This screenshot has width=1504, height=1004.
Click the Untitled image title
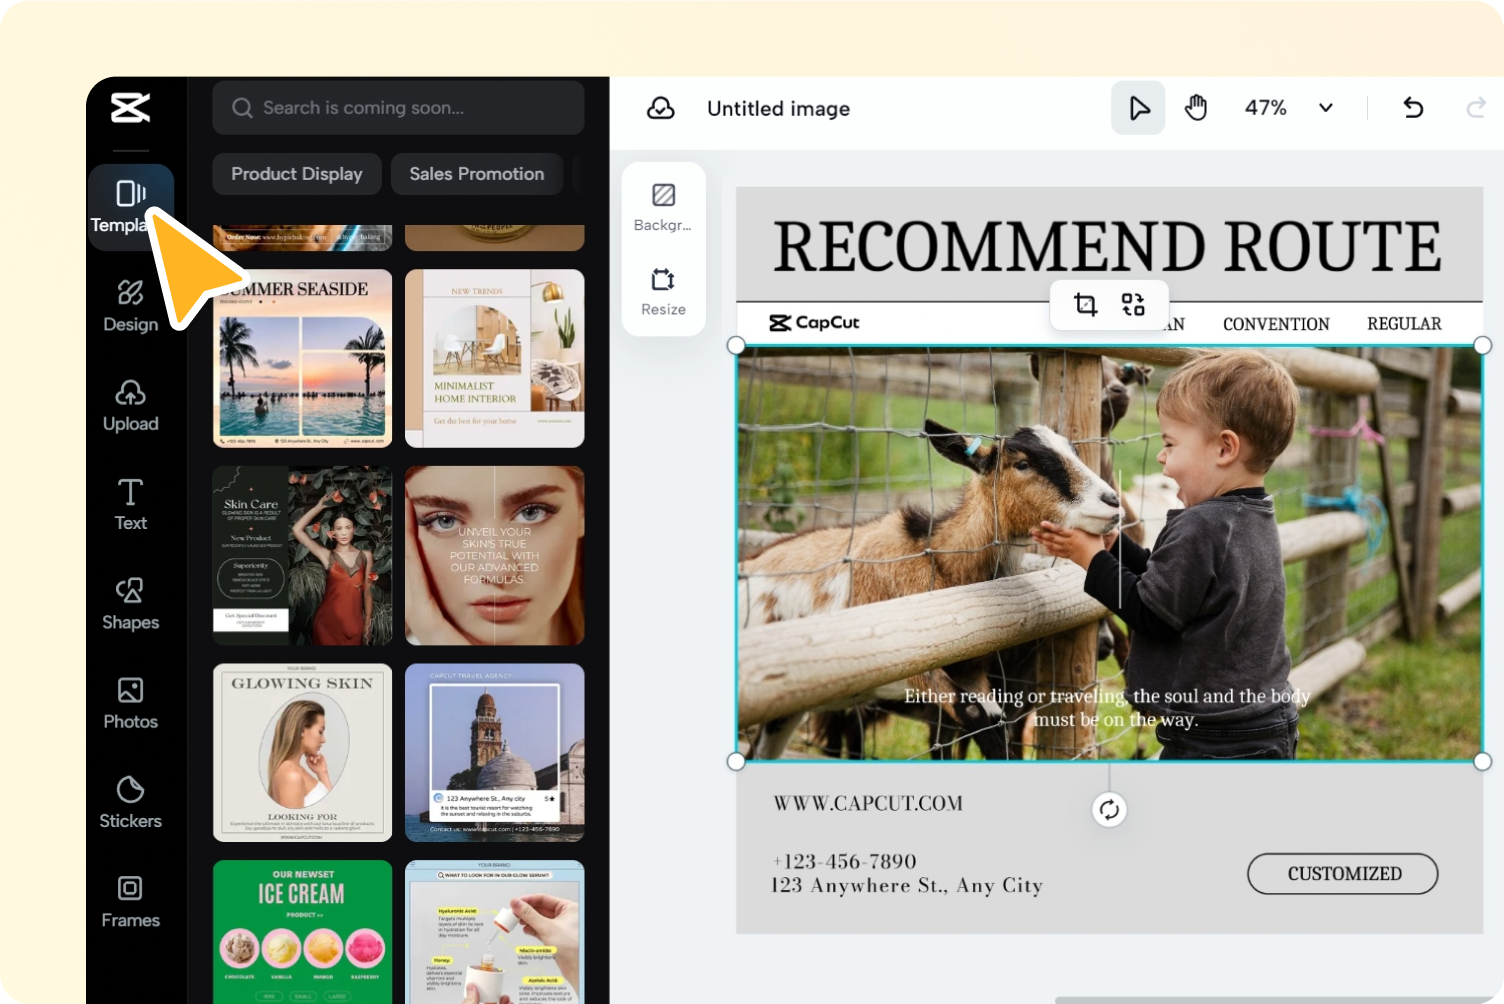(x=778, y=109)
